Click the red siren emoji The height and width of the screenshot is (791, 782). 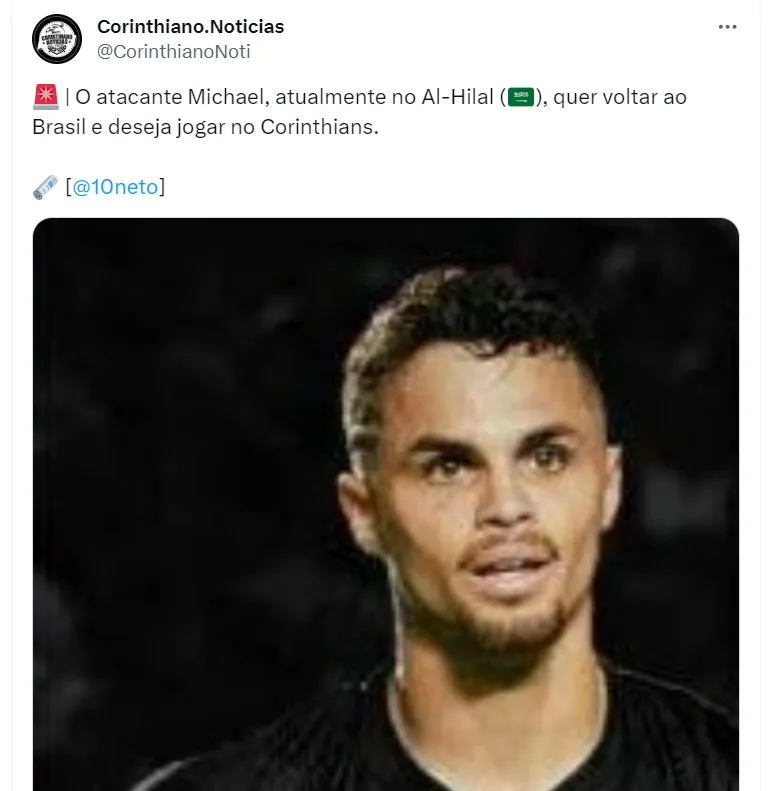[x=45, y=98]
